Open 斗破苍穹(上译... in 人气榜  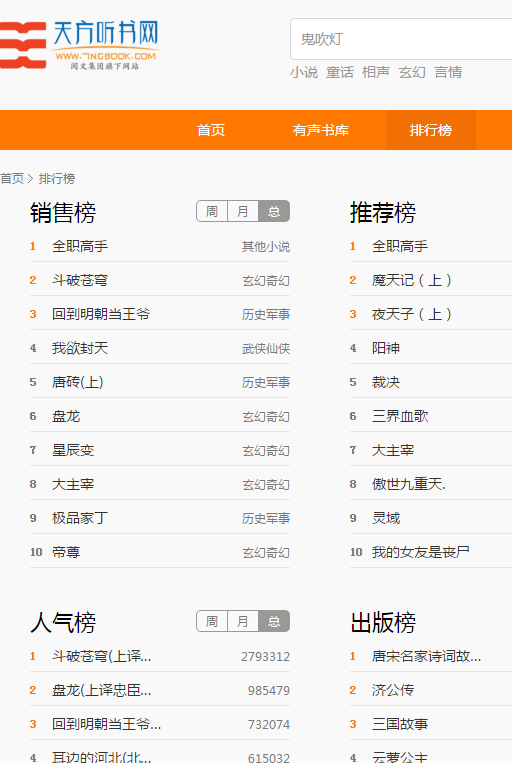102,656
